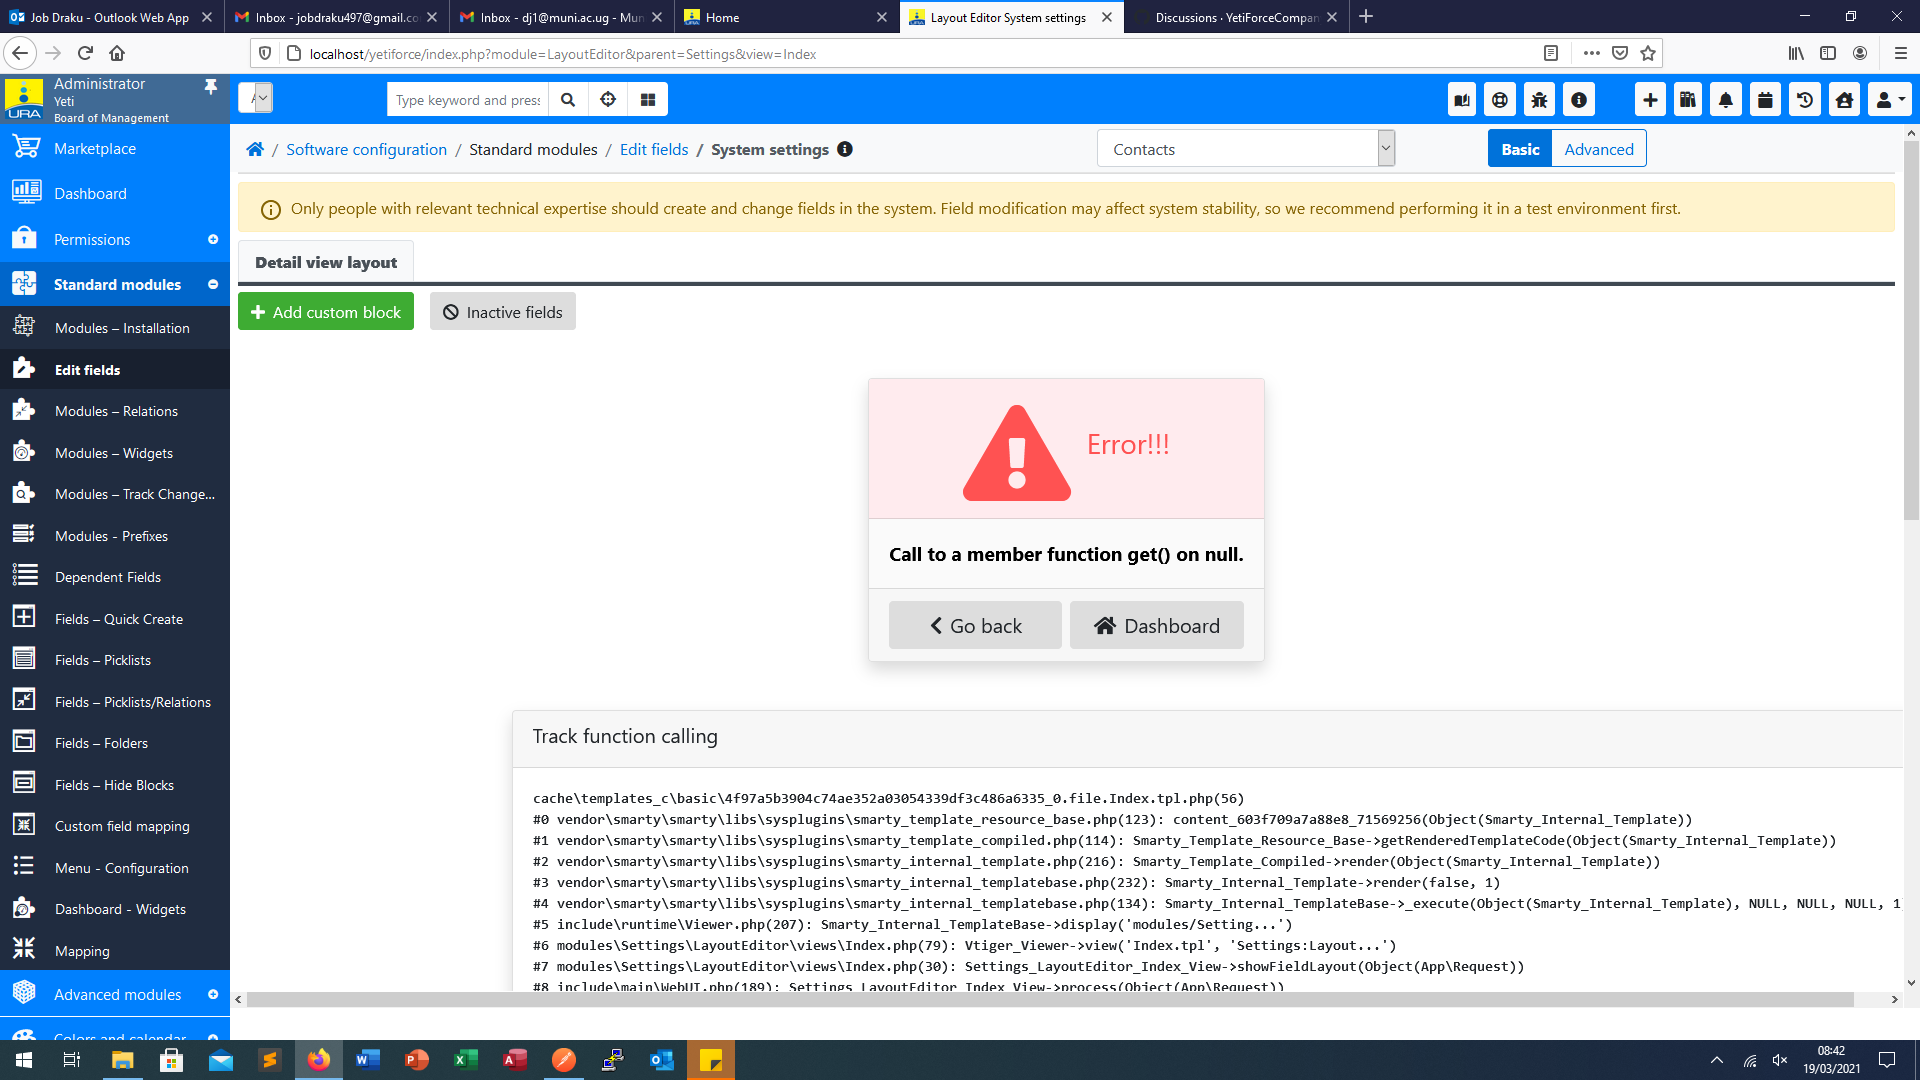Open Fields – Picklists menu item
This screenshot has height=1080, width=1920.
[x=103, y=660]
